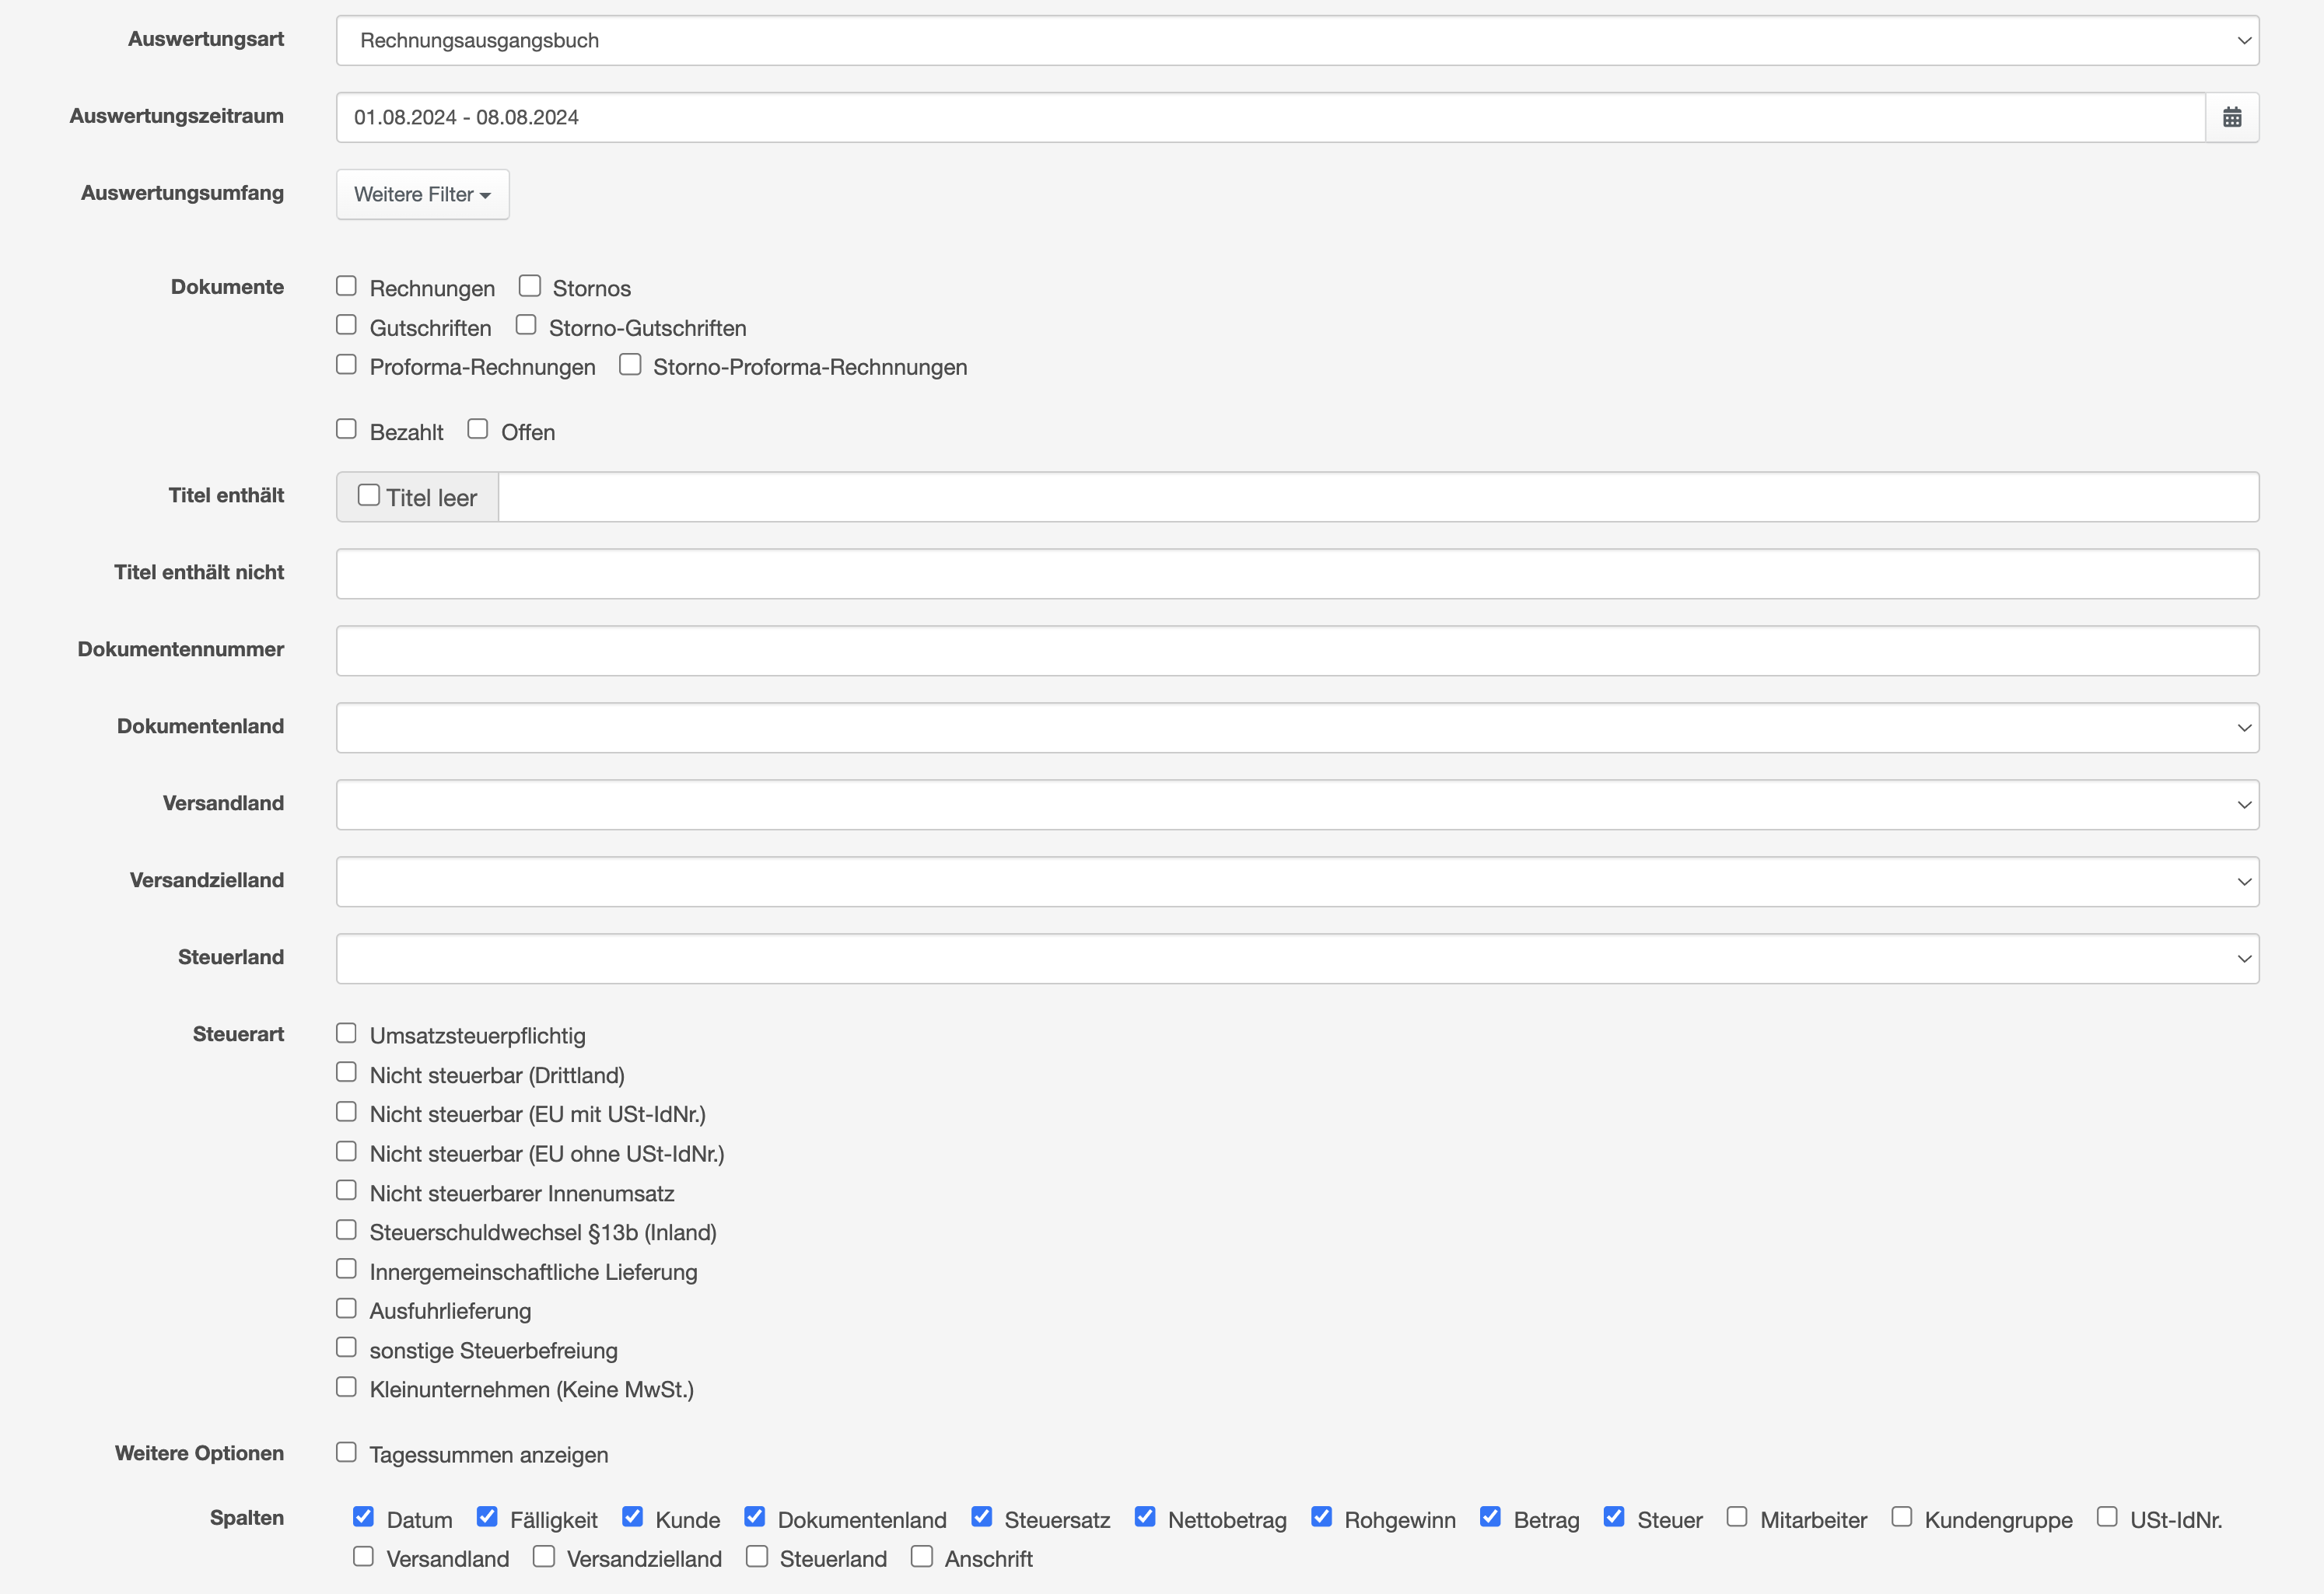The image size is (2324, 1594).
Task: Open the Dokumentenland dropdown
Action: [x=1297, y=727]
